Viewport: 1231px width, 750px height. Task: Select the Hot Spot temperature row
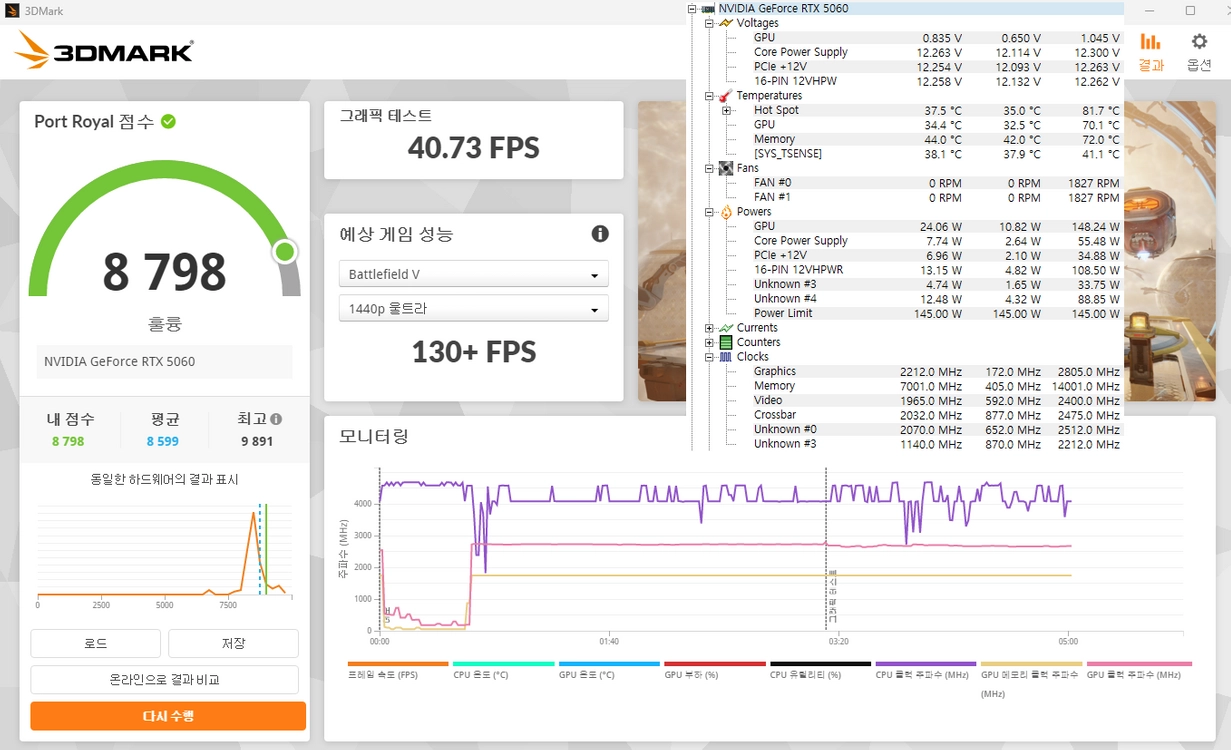tap(936, 110)
